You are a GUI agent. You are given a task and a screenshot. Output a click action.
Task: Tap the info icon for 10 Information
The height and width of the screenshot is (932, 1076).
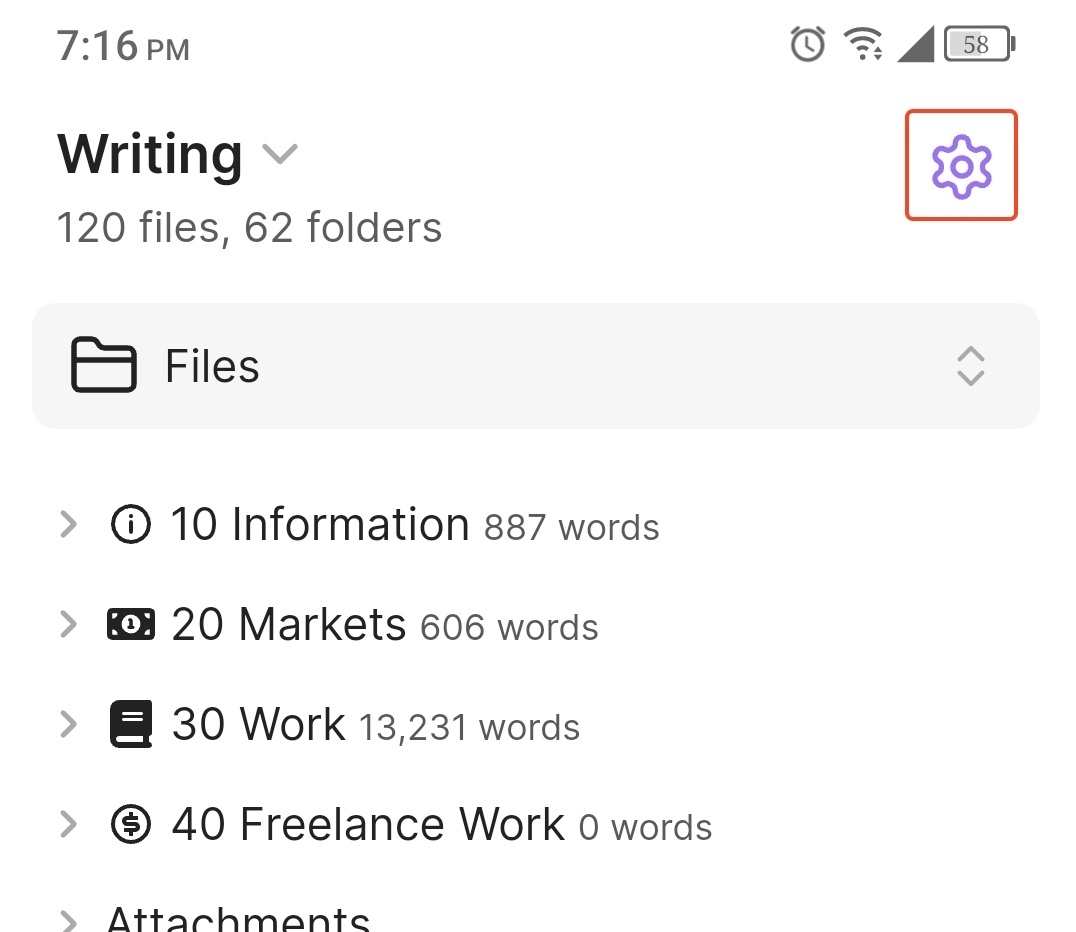[130, 525]
